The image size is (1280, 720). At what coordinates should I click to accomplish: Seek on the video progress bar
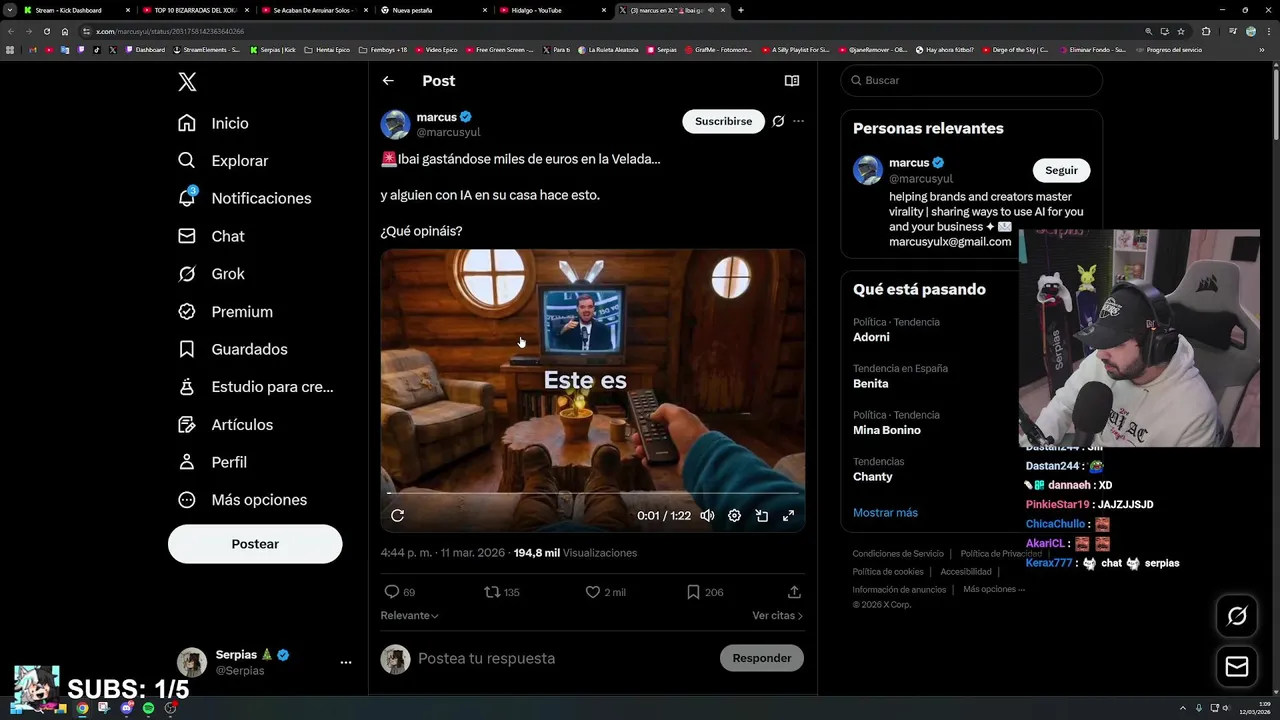[x=593, y=493]
